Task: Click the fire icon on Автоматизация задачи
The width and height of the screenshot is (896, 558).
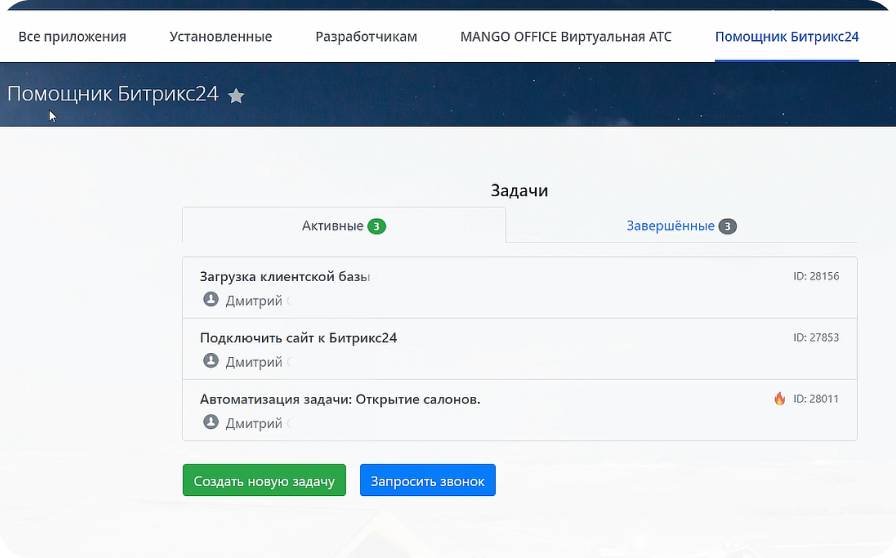Action: coord(780,399)
